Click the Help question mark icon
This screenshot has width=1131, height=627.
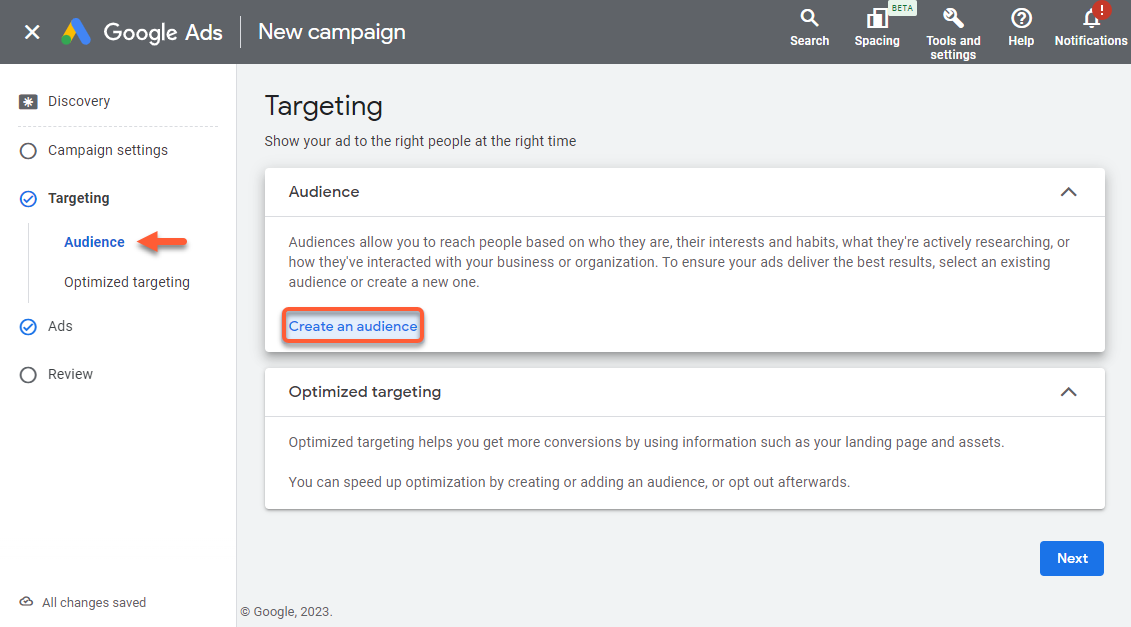[x=1021, y=18]
